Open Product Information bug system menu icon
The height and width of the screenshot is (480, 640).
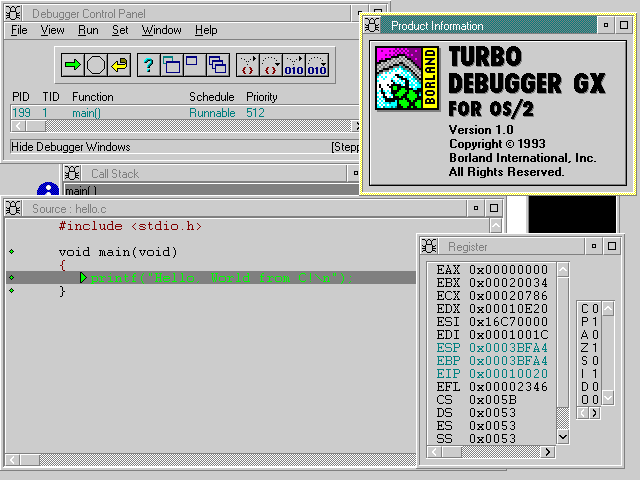tap(372, 25)
